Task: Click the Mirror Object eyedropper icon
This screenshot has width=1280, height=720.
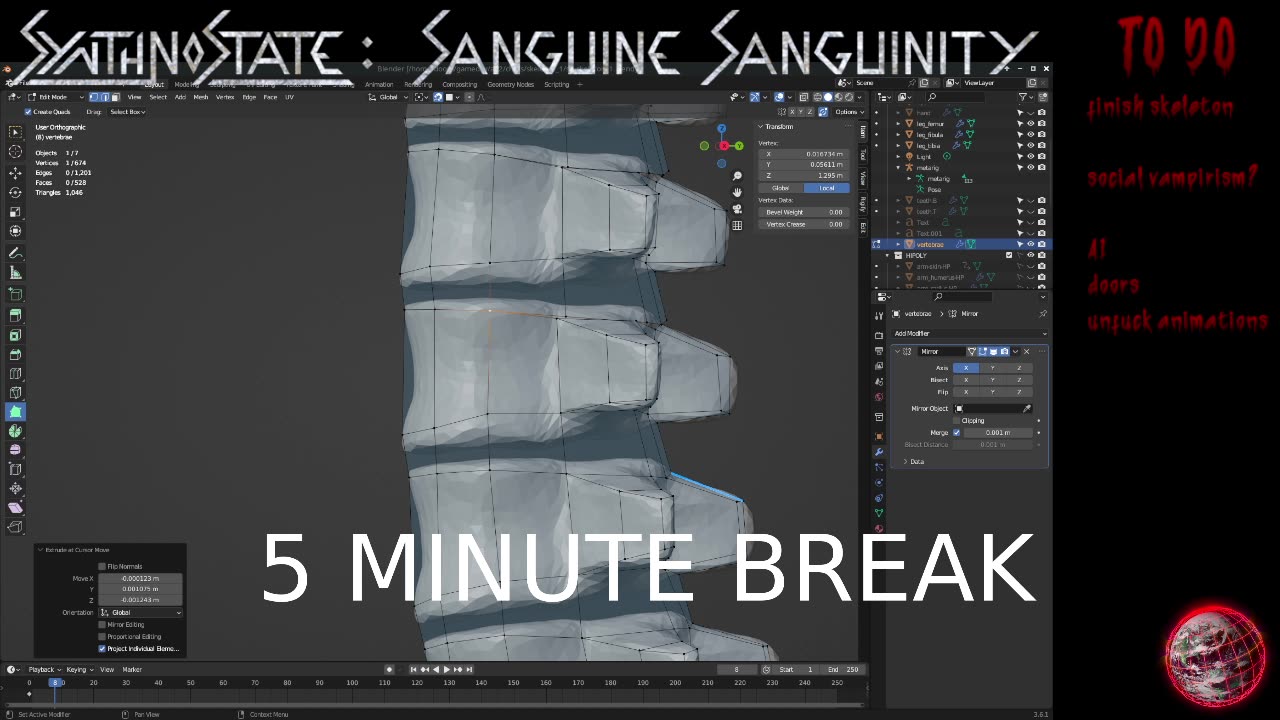Action: click(x=1027, y=408)
